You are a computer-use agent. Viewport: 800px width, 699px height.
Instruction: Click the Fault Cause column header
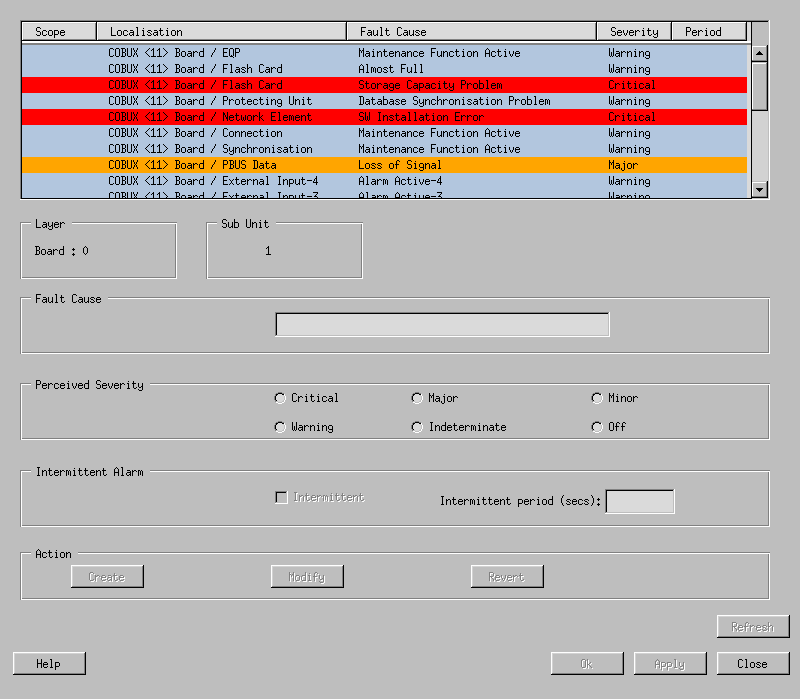pyautogui.click(x=471, y=32)
